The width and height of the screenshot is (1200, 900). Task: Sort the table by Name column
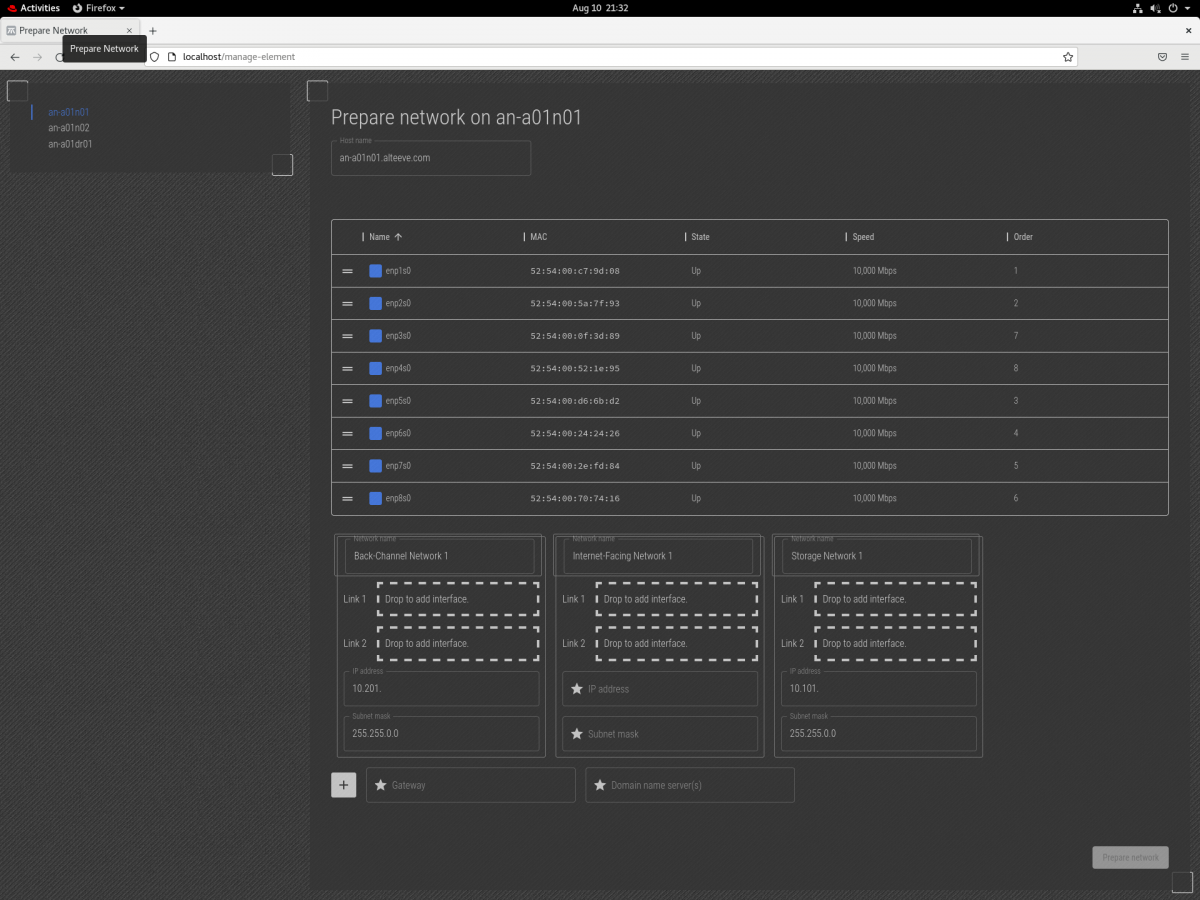(380, 237)
